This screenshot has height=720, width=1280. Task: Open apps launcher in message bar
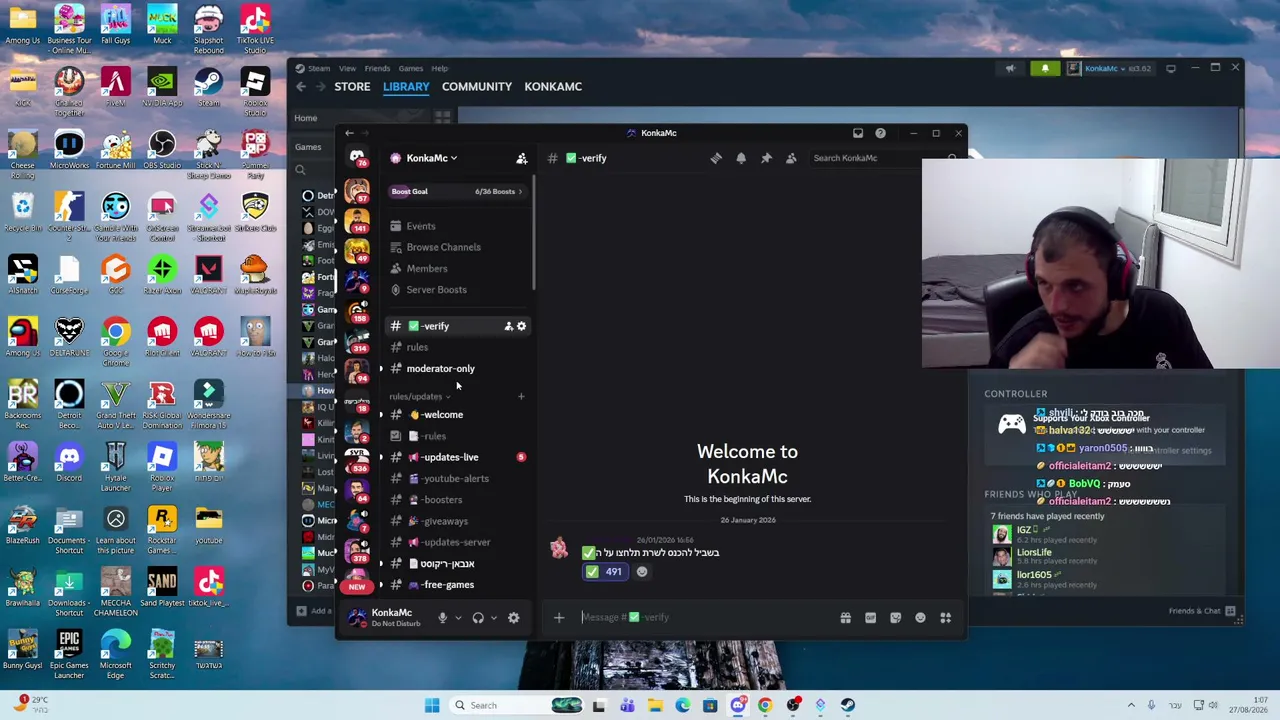[945, 618]
